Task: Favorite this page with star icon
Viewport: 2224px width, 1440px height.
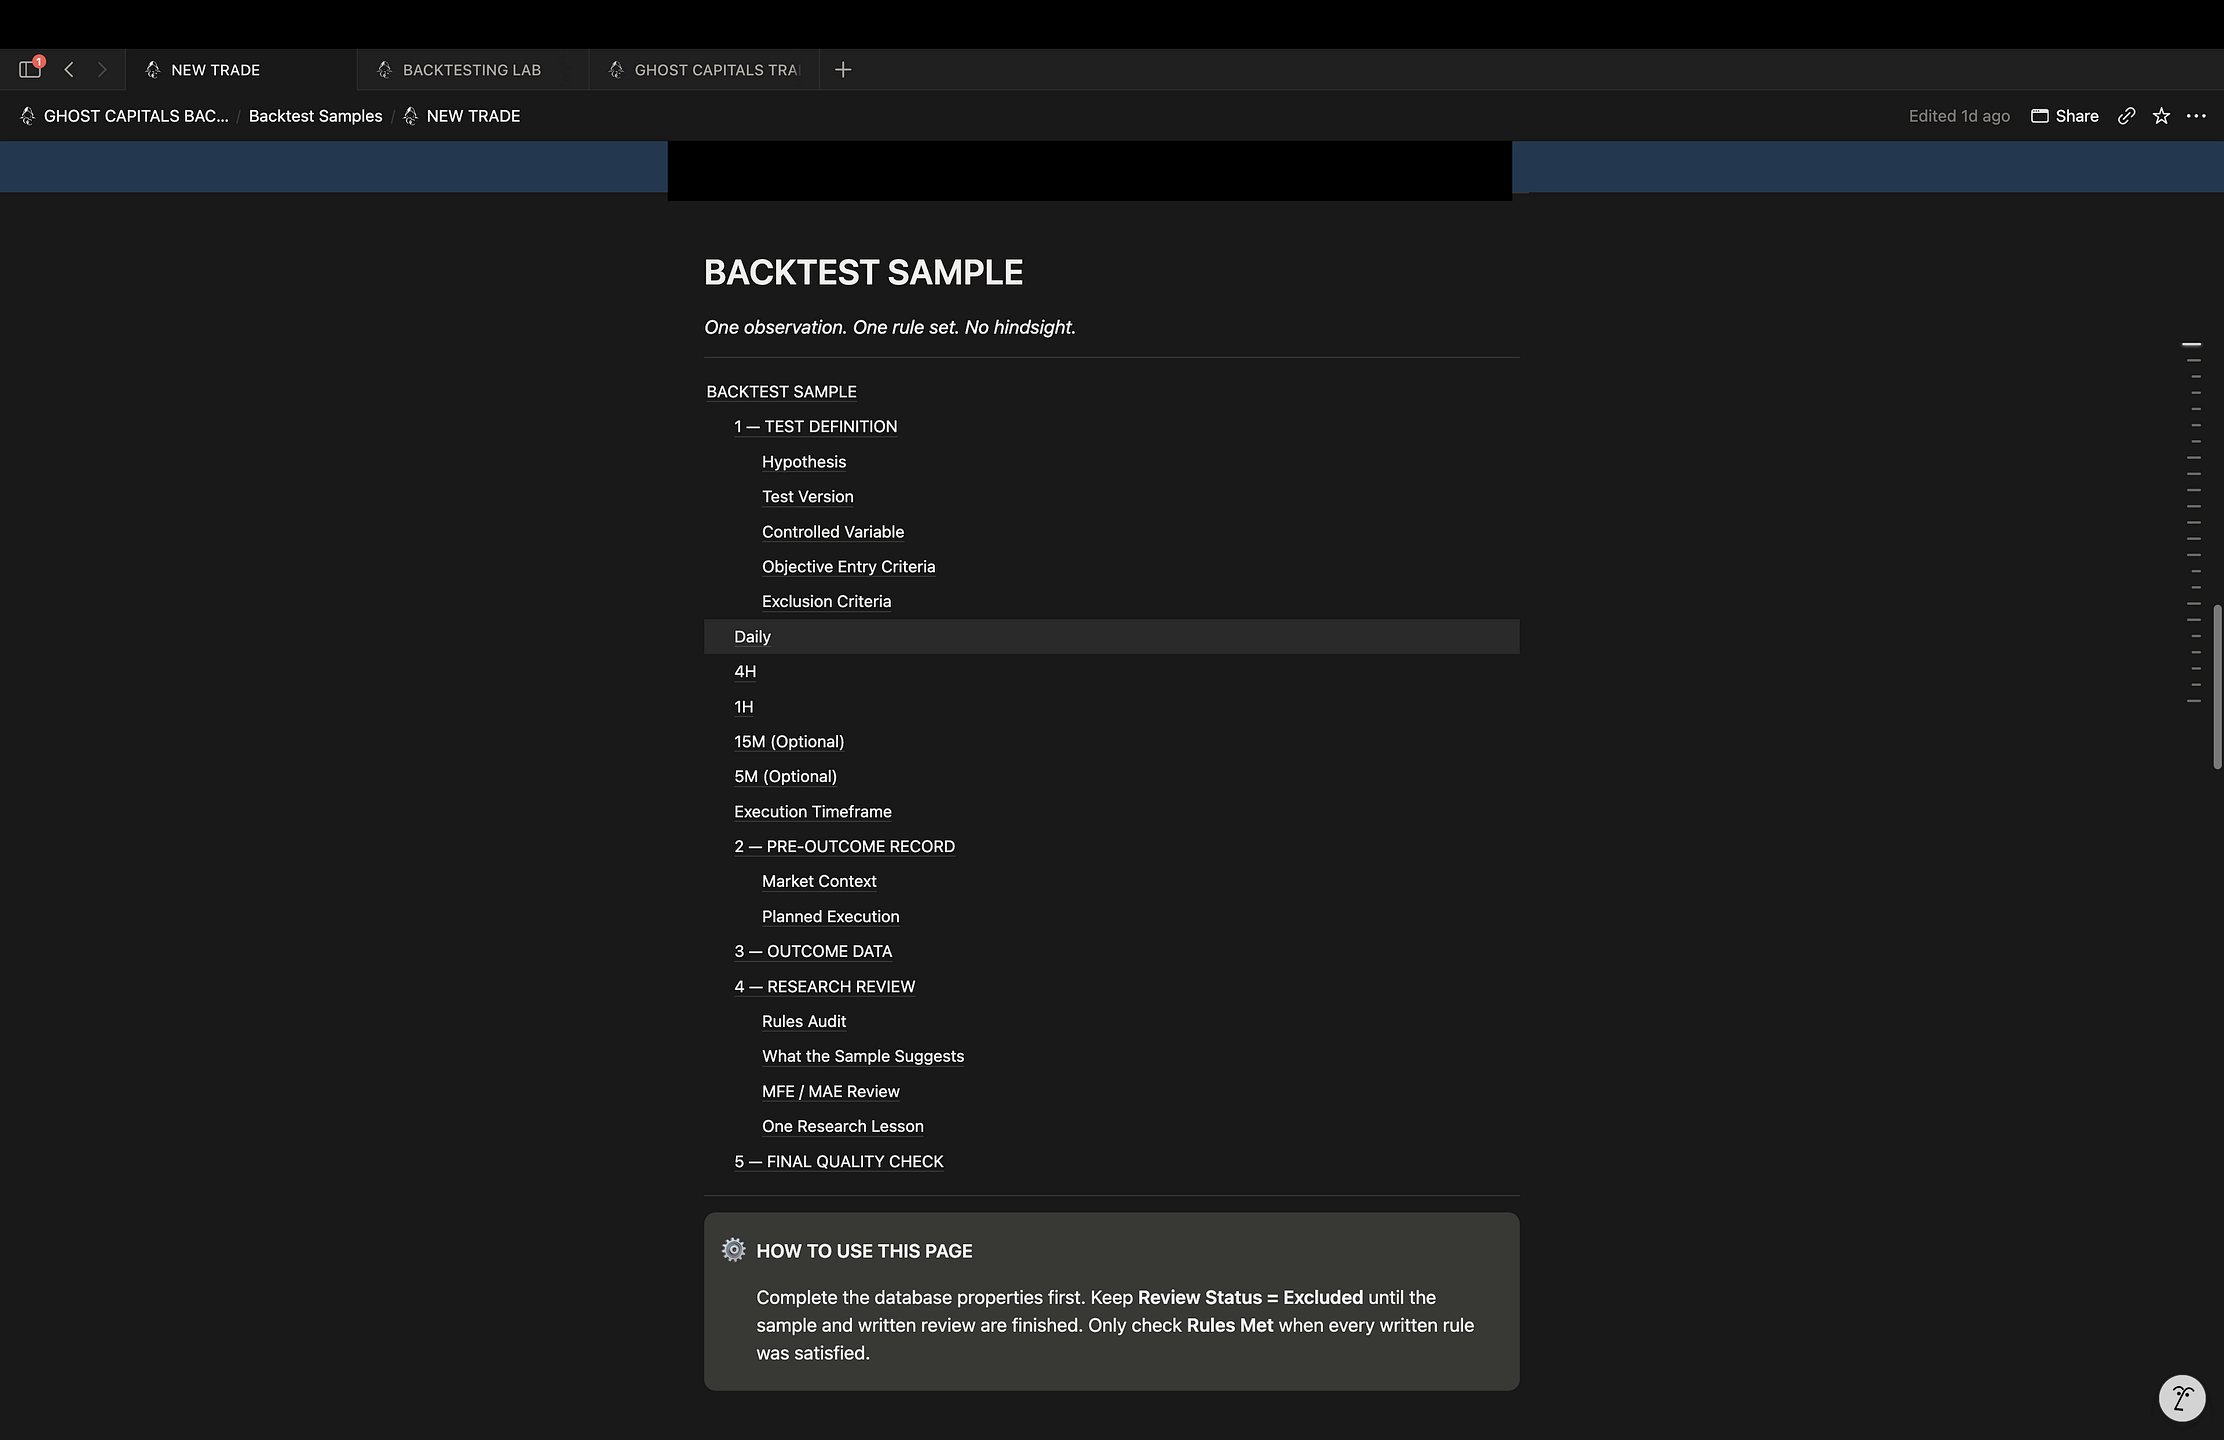Action: click(x=2161, y=116)
